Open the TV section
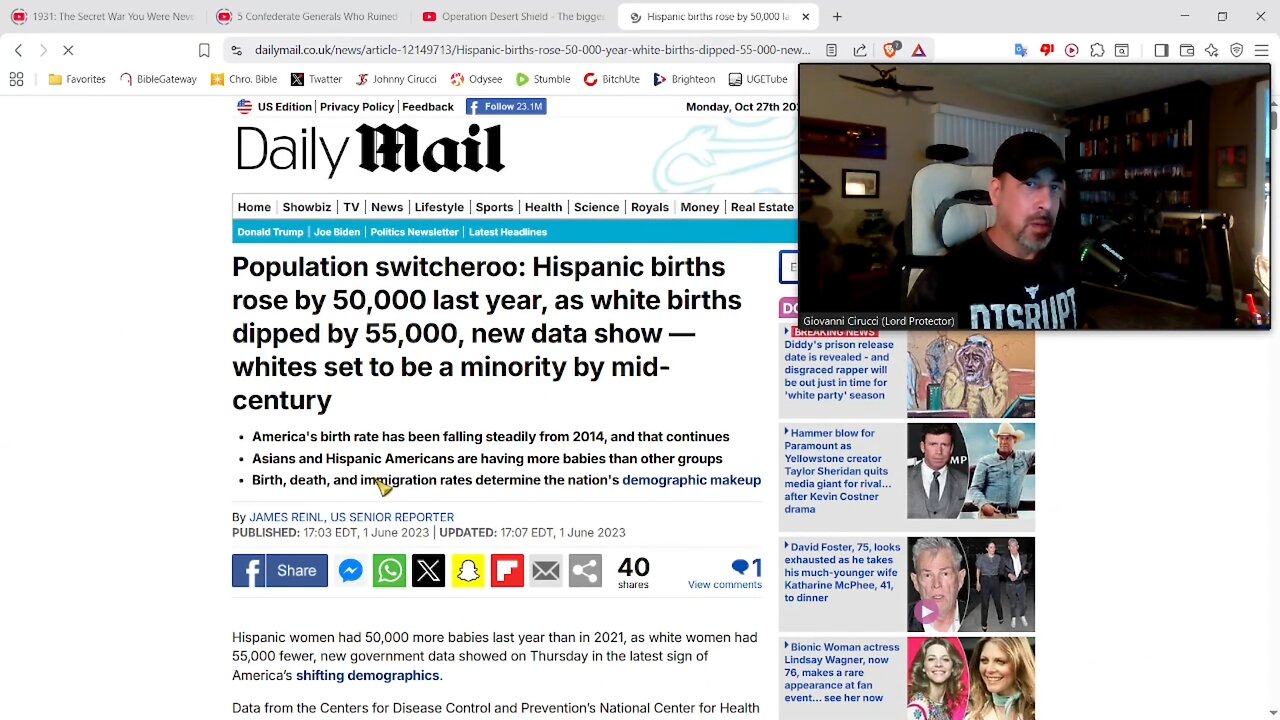The image size is (1280, 720). pos(351,207)
